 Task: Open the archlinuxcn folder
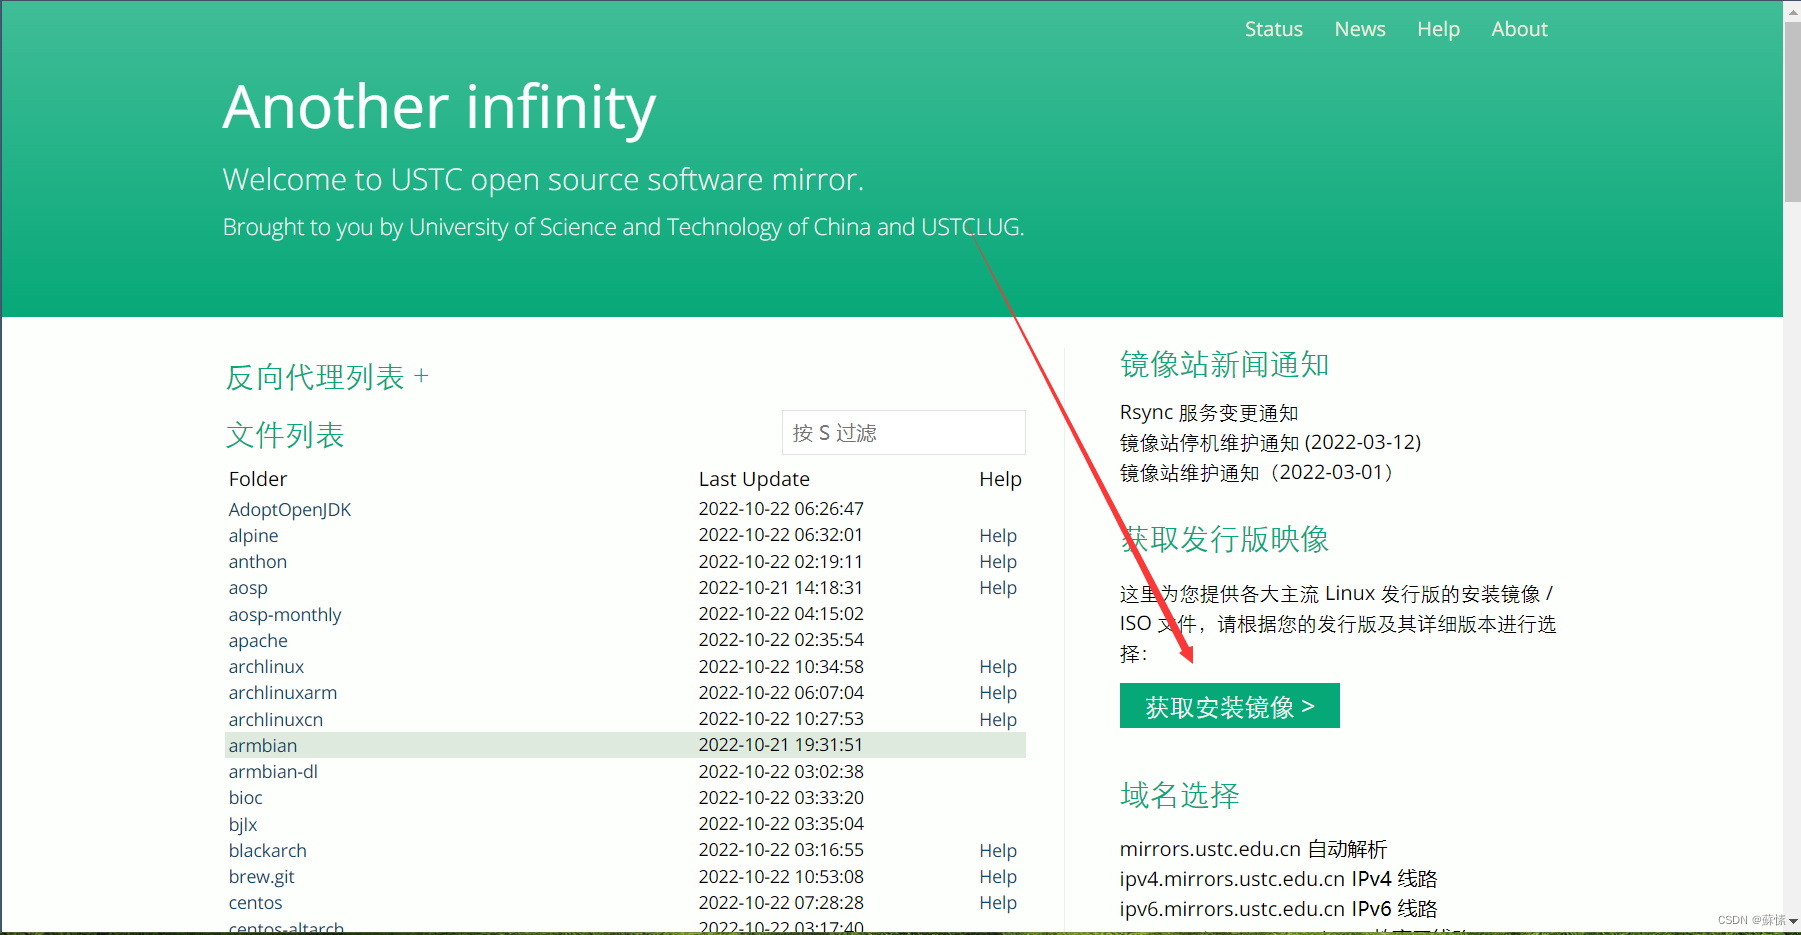pyautogui.click(x=276, y=719)
